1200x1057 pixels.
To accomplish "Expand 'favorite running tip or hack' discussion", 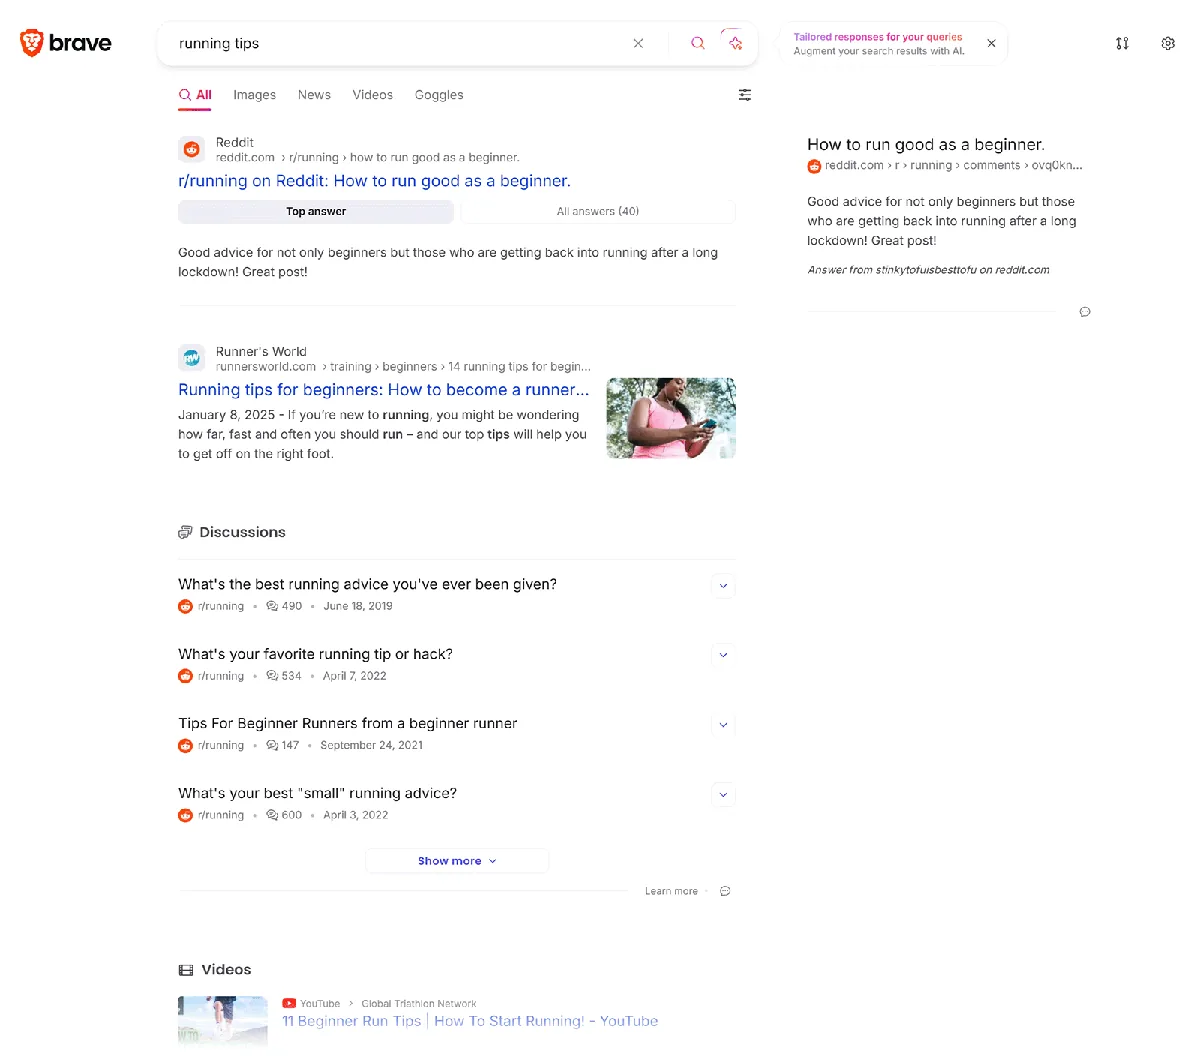I will pos(723,655).
